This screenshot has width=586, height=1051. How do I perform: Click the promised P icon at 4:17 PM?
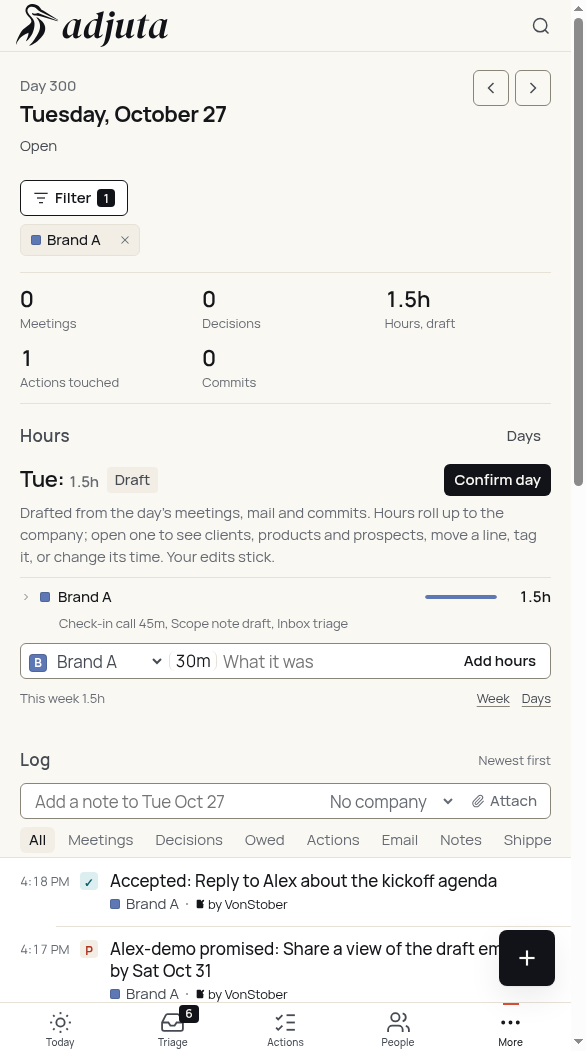pos(89,950)
